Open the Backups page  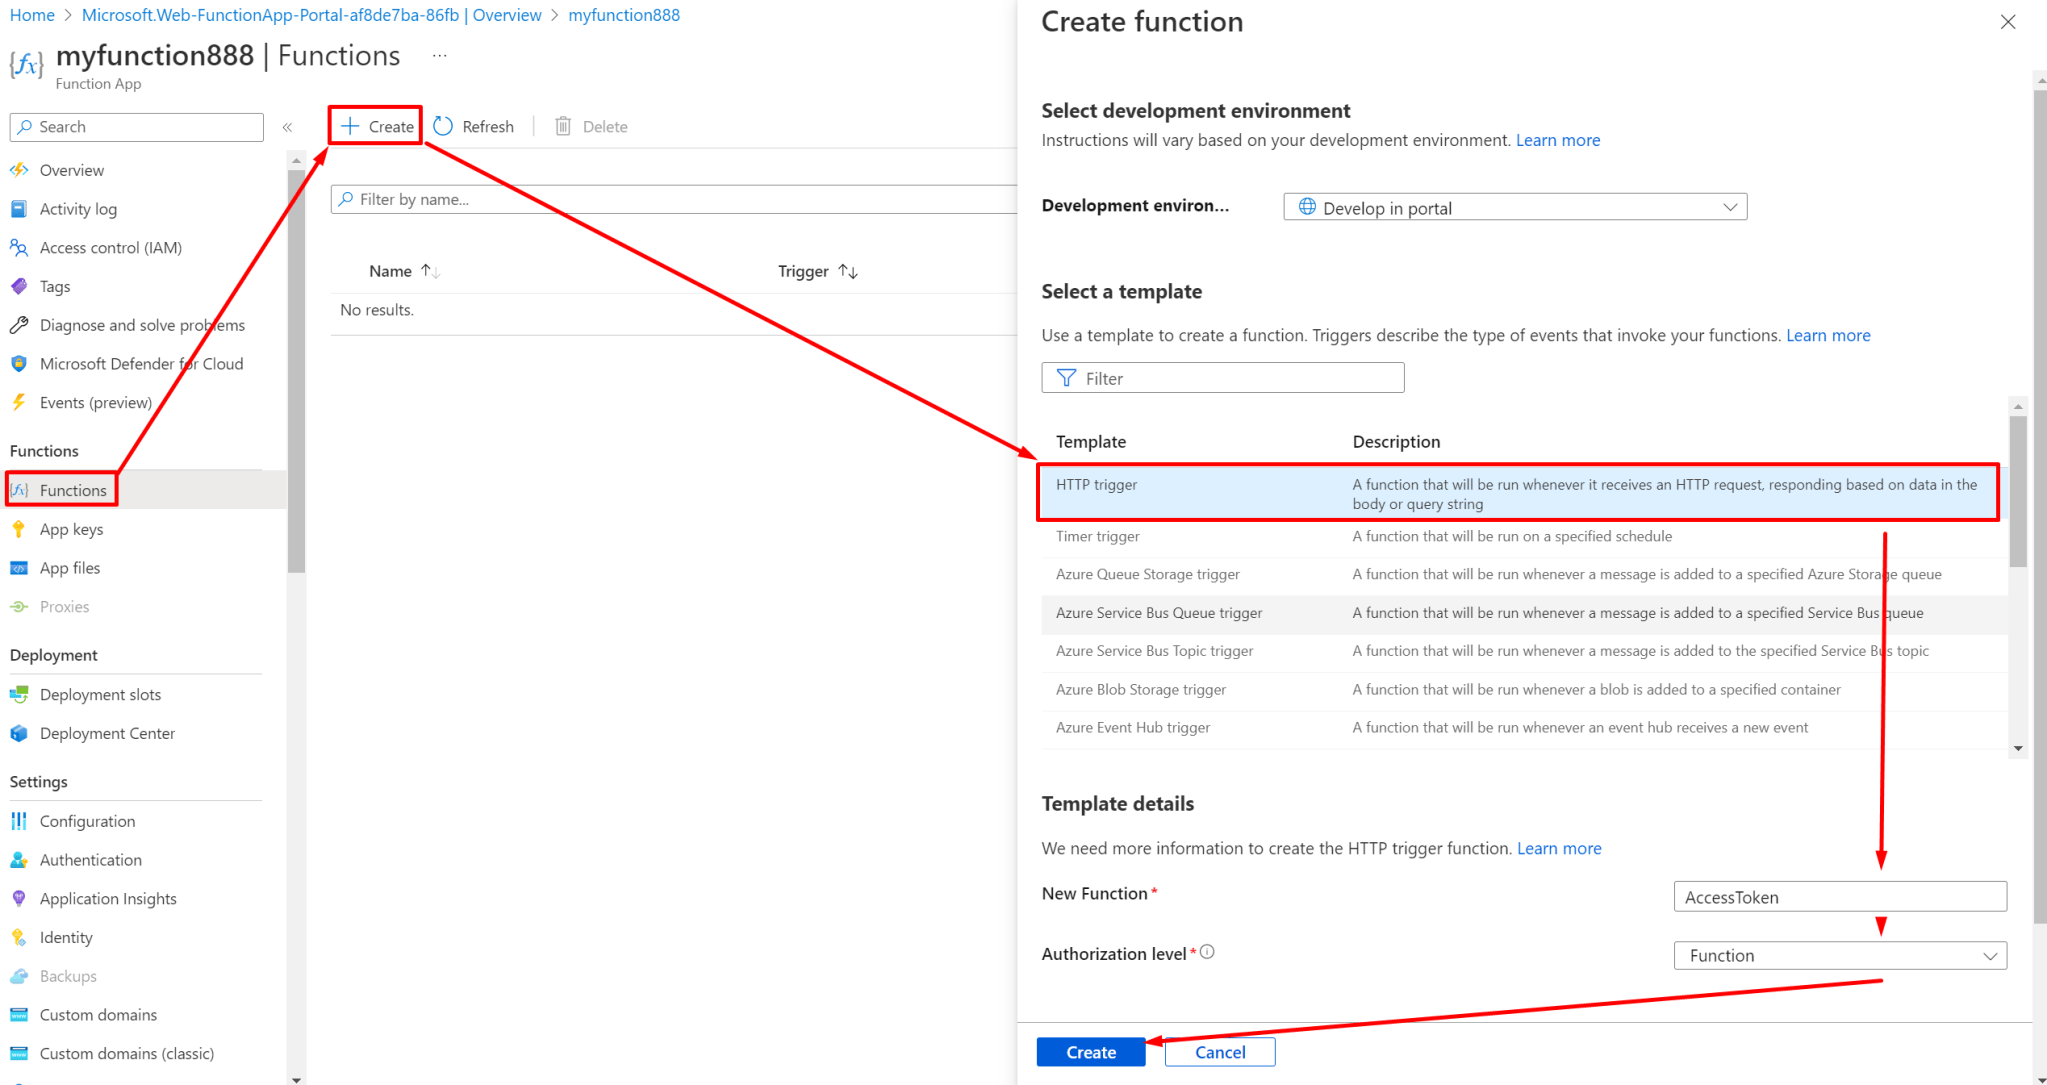point(68,976)
